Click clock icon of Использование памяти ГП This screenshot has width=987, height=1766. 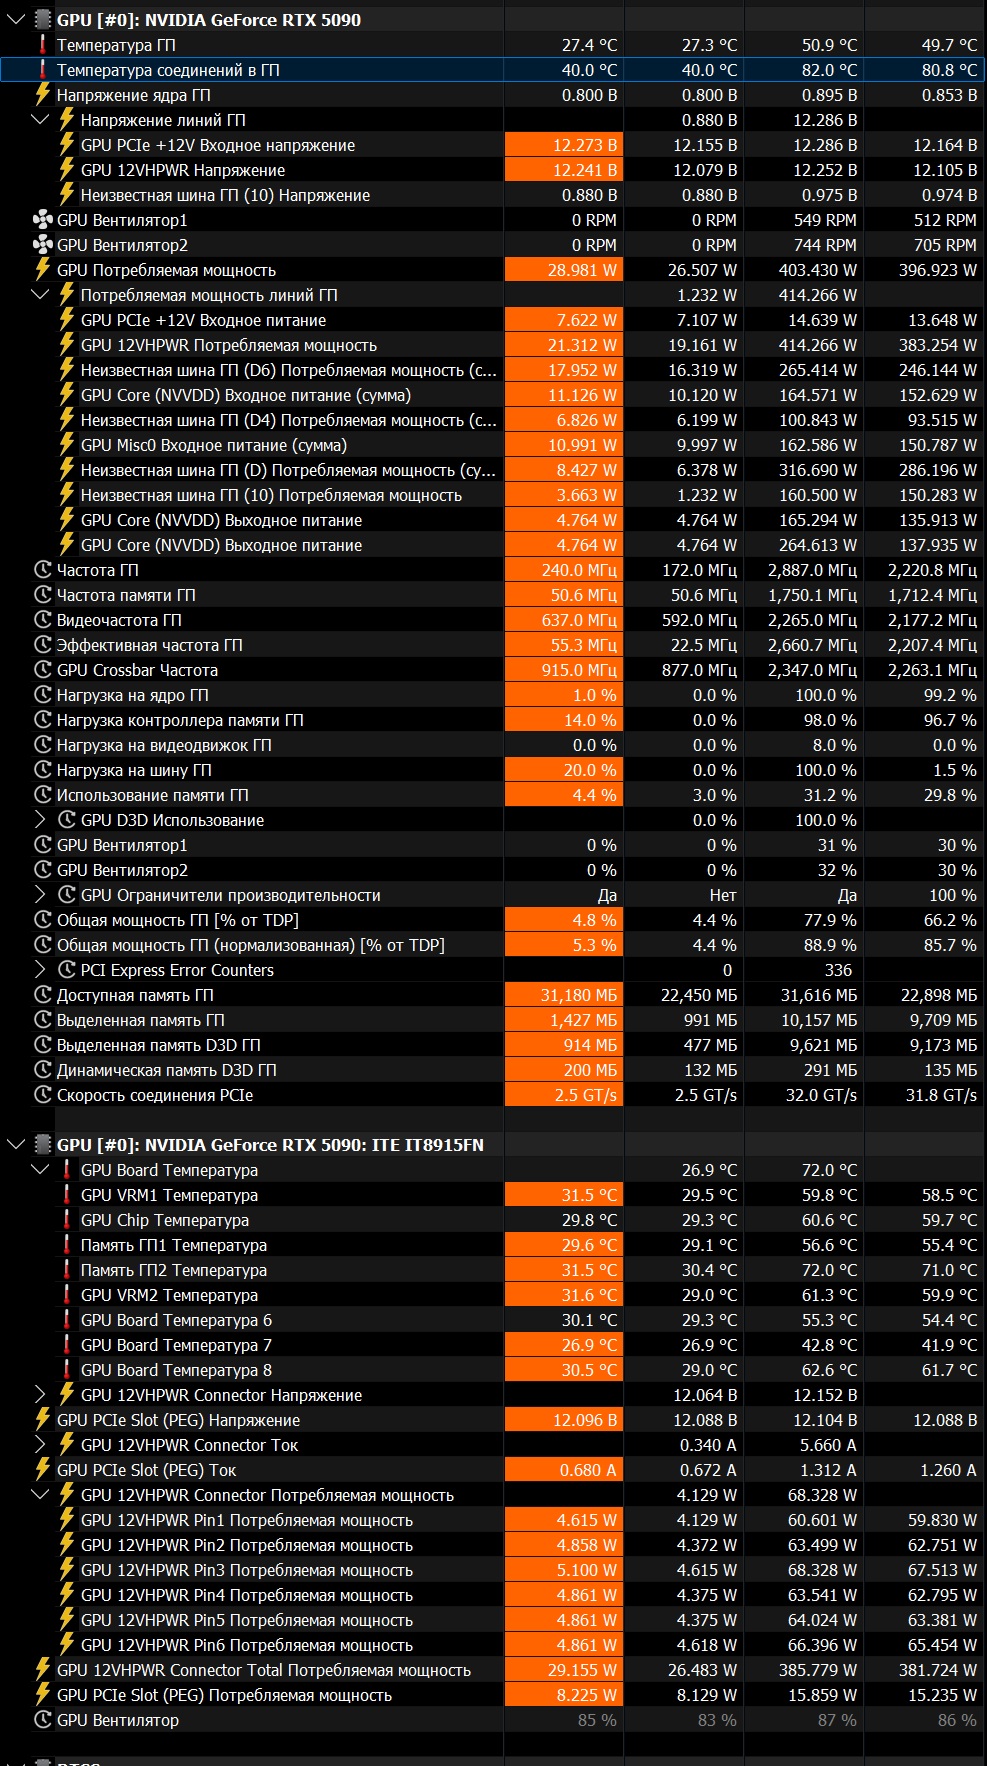pos(42,794)
